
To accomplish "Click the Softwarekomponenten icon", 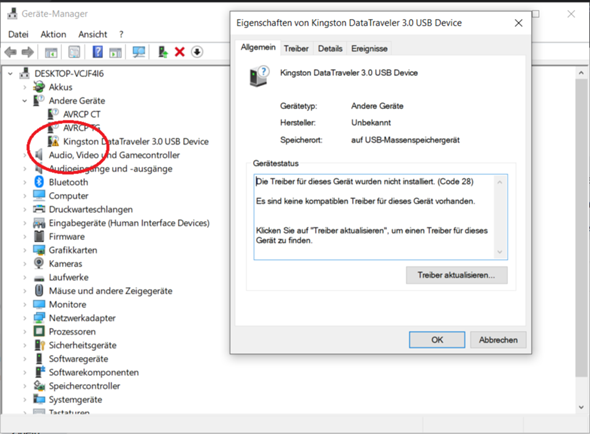I will coord(40,372).
